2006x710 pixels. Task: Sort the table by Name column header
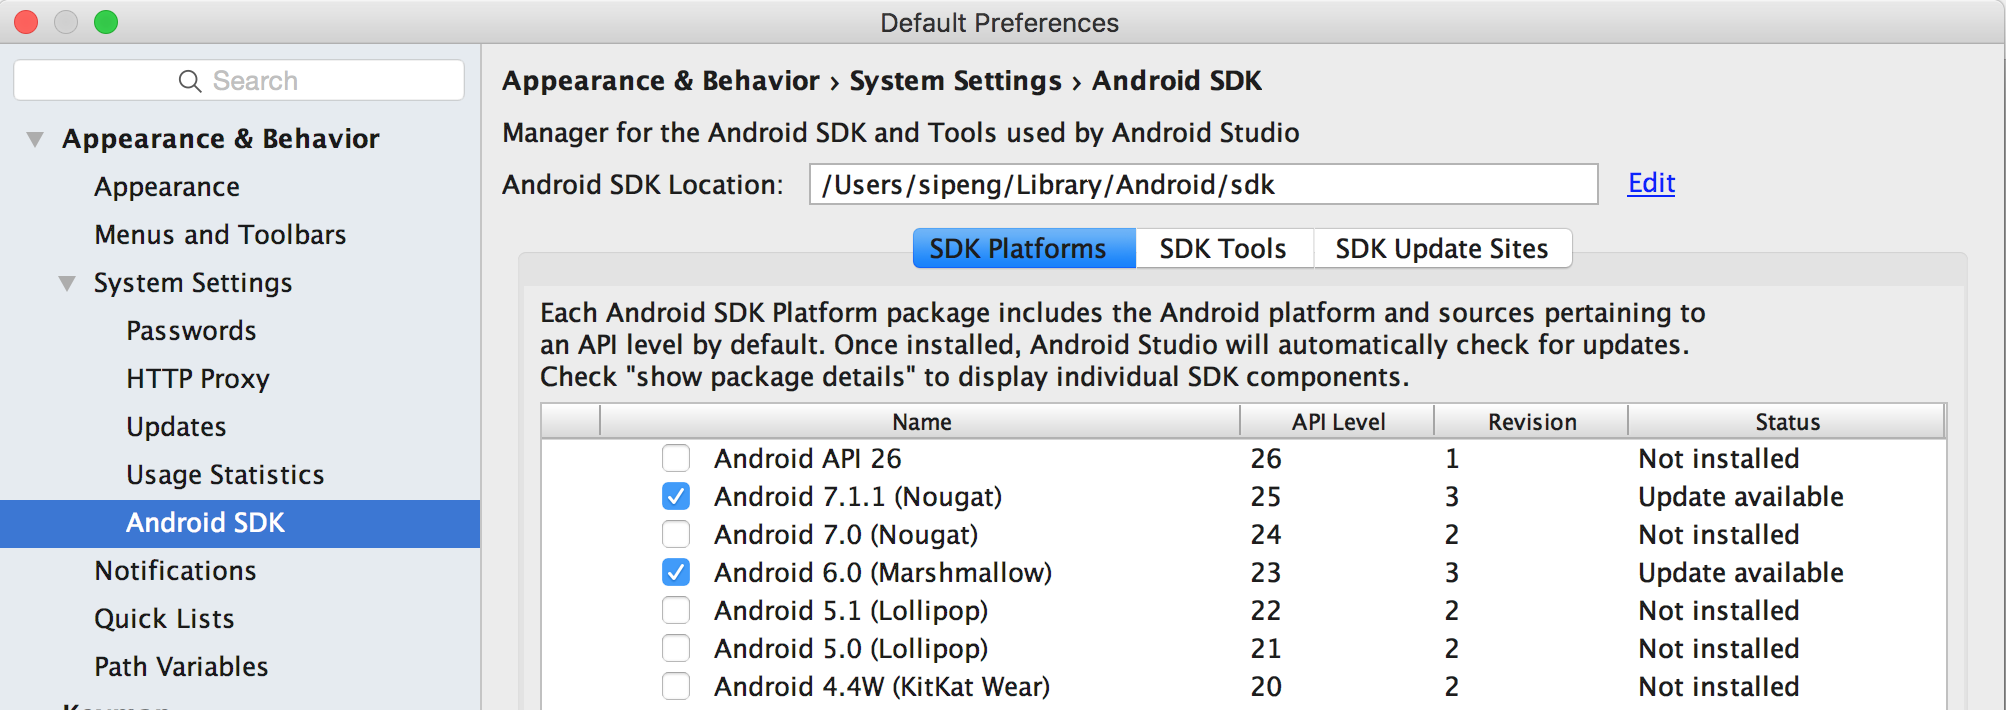click(x=921, y=422)
